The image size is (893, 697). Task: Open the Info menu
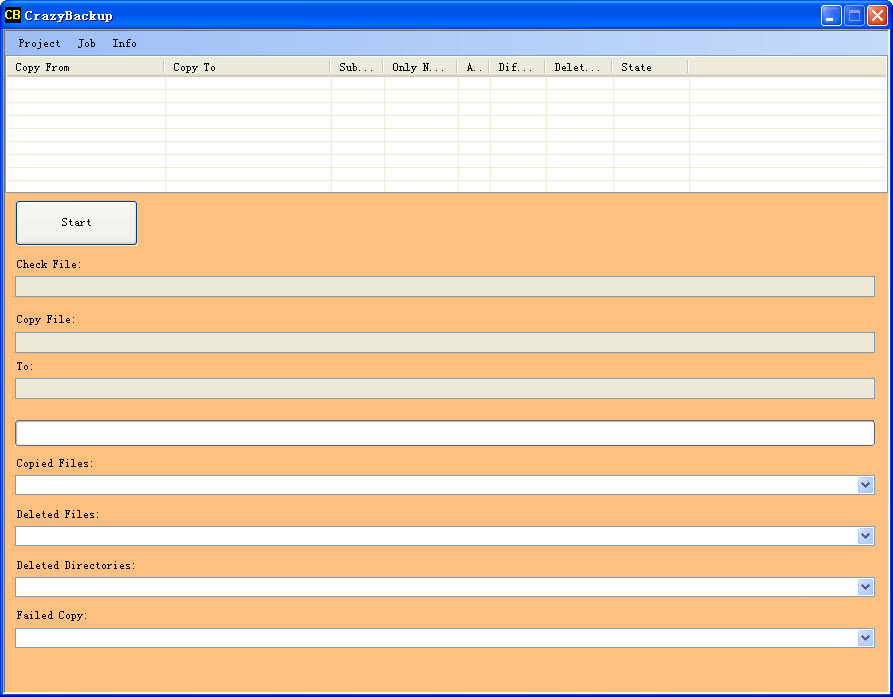point(125,44)
